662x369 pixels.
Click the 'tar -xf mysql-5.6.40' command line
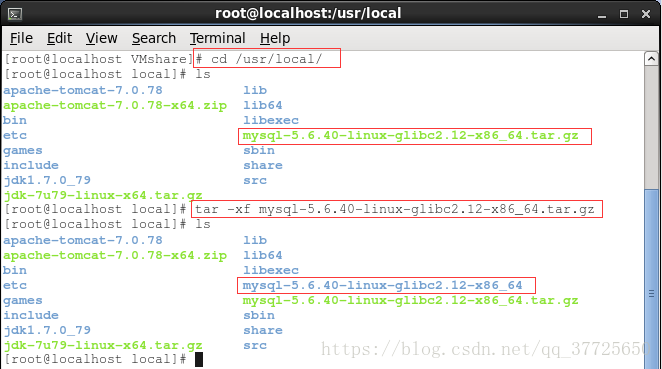click(x=395, y=209)
